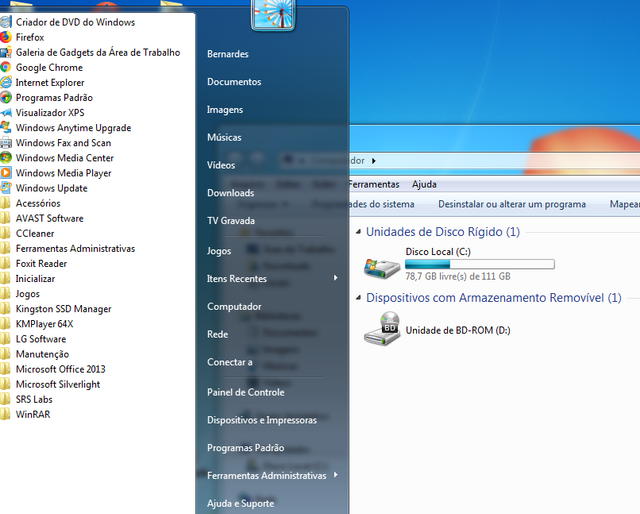Open TV Gravada from Start menu

(231, 220)
